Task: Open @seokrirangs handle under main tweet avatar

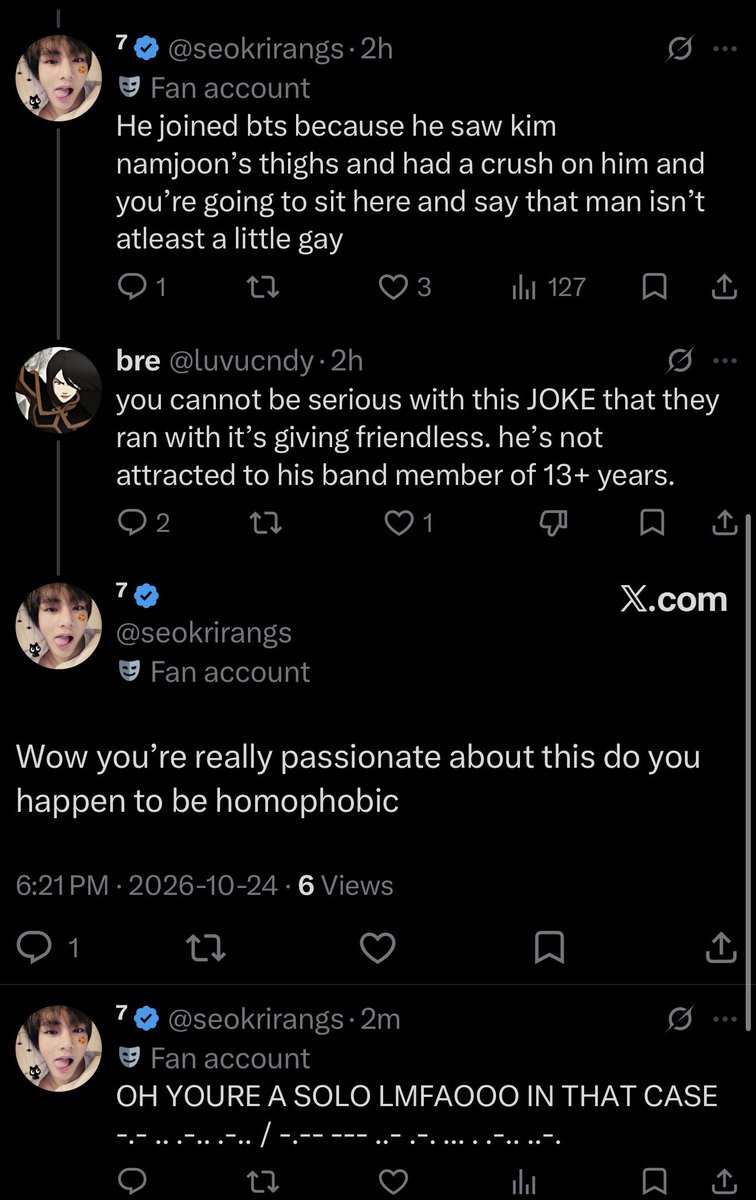Action: click(x=204, y=634)
